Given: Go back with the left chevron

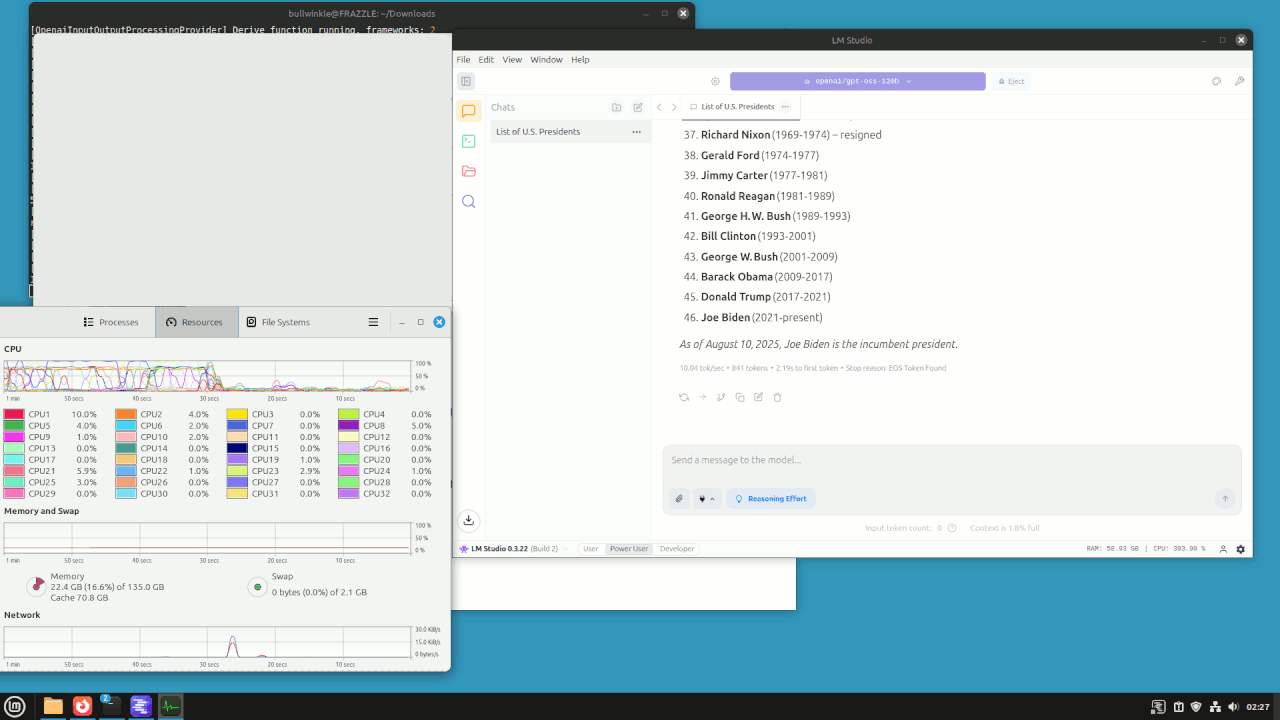Looking at the screenshot, I should tap(659, 107).
